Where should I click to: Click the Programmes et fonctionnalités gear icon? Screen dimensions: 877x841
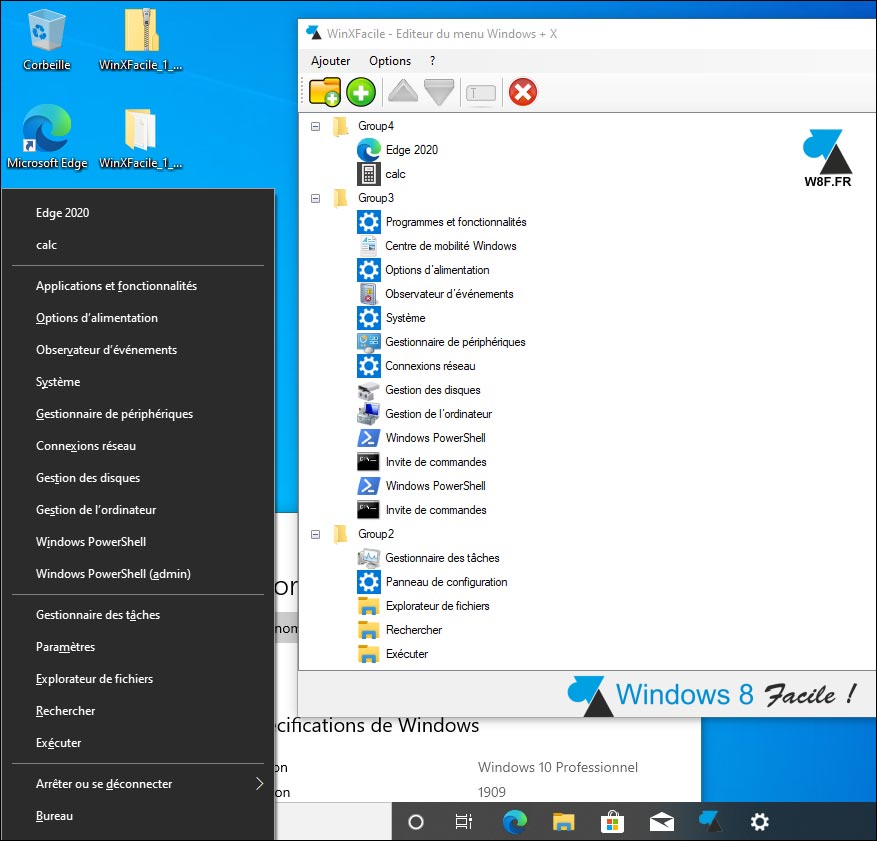[369, 222]
